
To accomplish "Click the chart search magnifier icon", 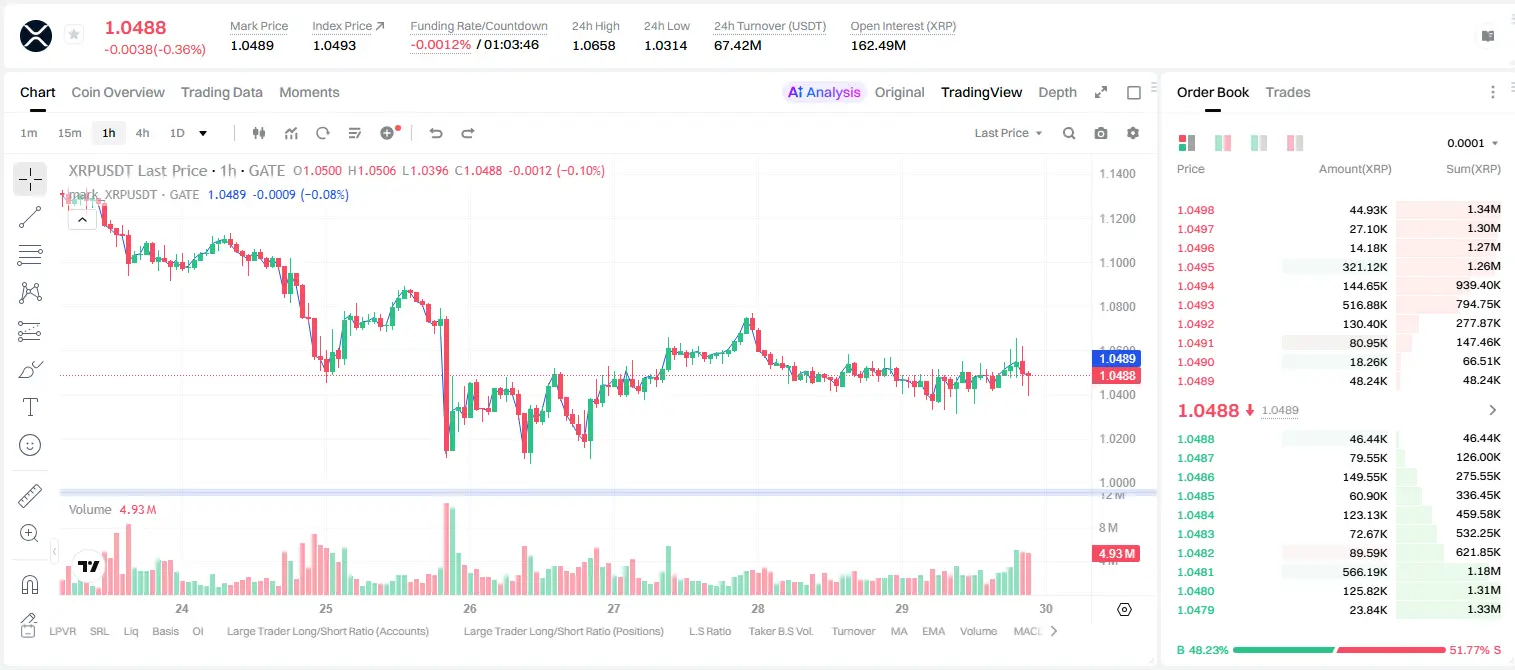I will (1069, 133).
